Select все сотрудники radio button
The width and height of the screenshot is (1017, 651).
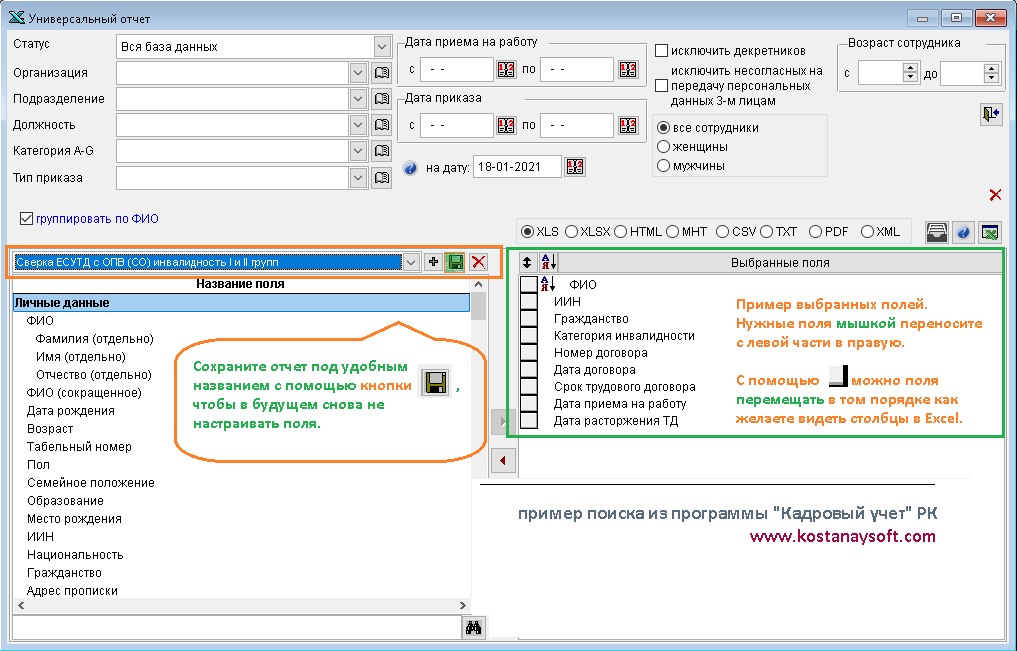[x=663, y=128]
